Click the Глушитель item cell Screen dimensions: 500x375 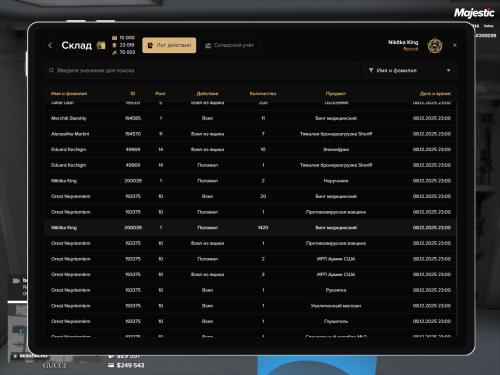coord(336,322)
